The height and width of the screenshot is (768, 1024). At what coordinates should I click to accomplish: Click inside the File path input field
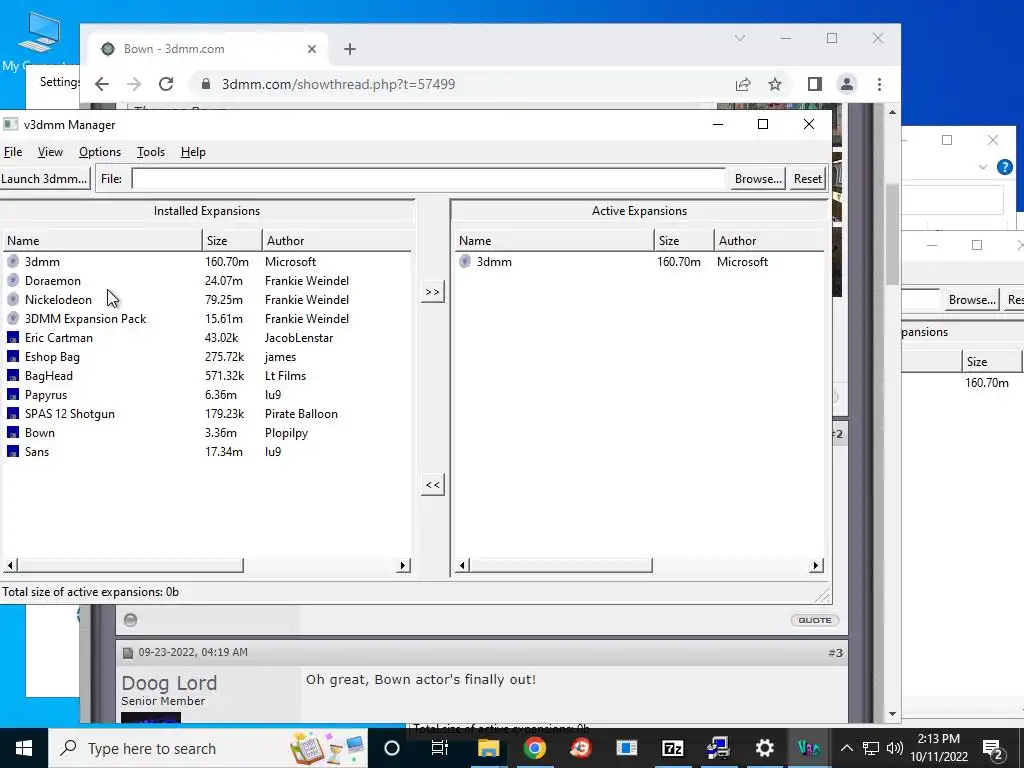coord(428,178)
